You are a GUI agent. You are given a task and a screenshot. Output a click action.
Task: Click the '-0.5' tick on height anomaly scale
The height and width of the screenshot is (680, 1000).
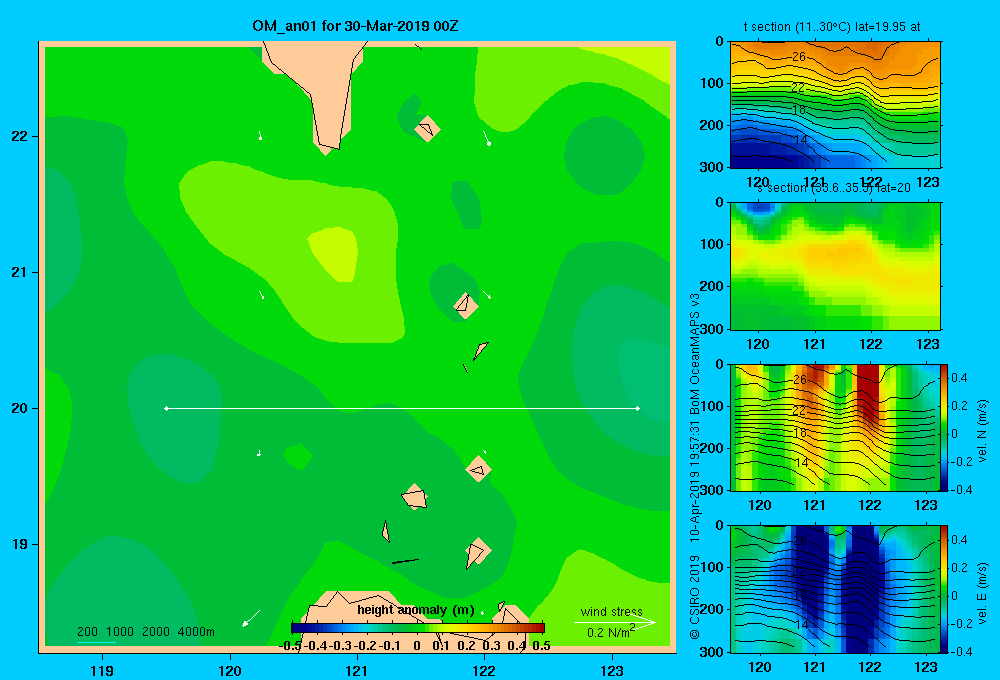(291, 646)
